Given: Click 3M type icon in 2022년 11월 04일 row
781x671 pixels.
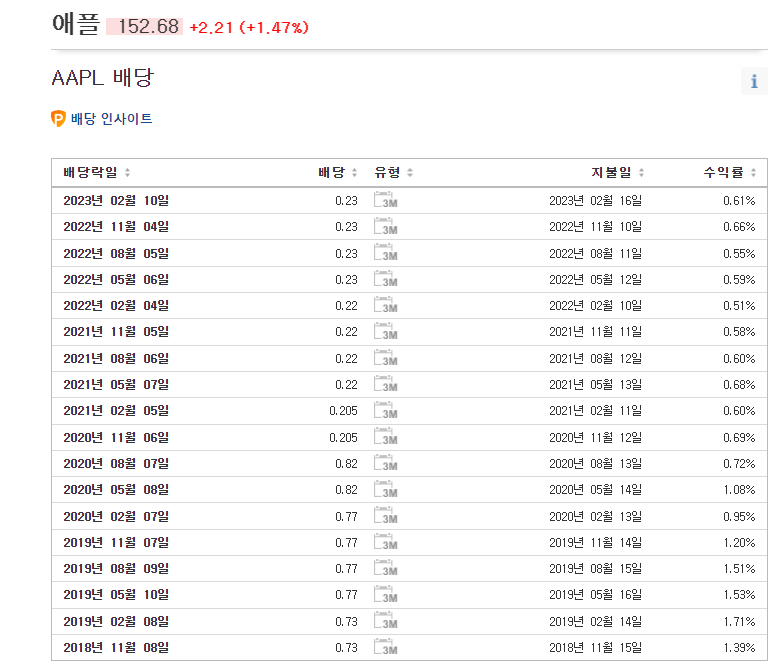Looking at the screenshot, I should coord(386,226).
